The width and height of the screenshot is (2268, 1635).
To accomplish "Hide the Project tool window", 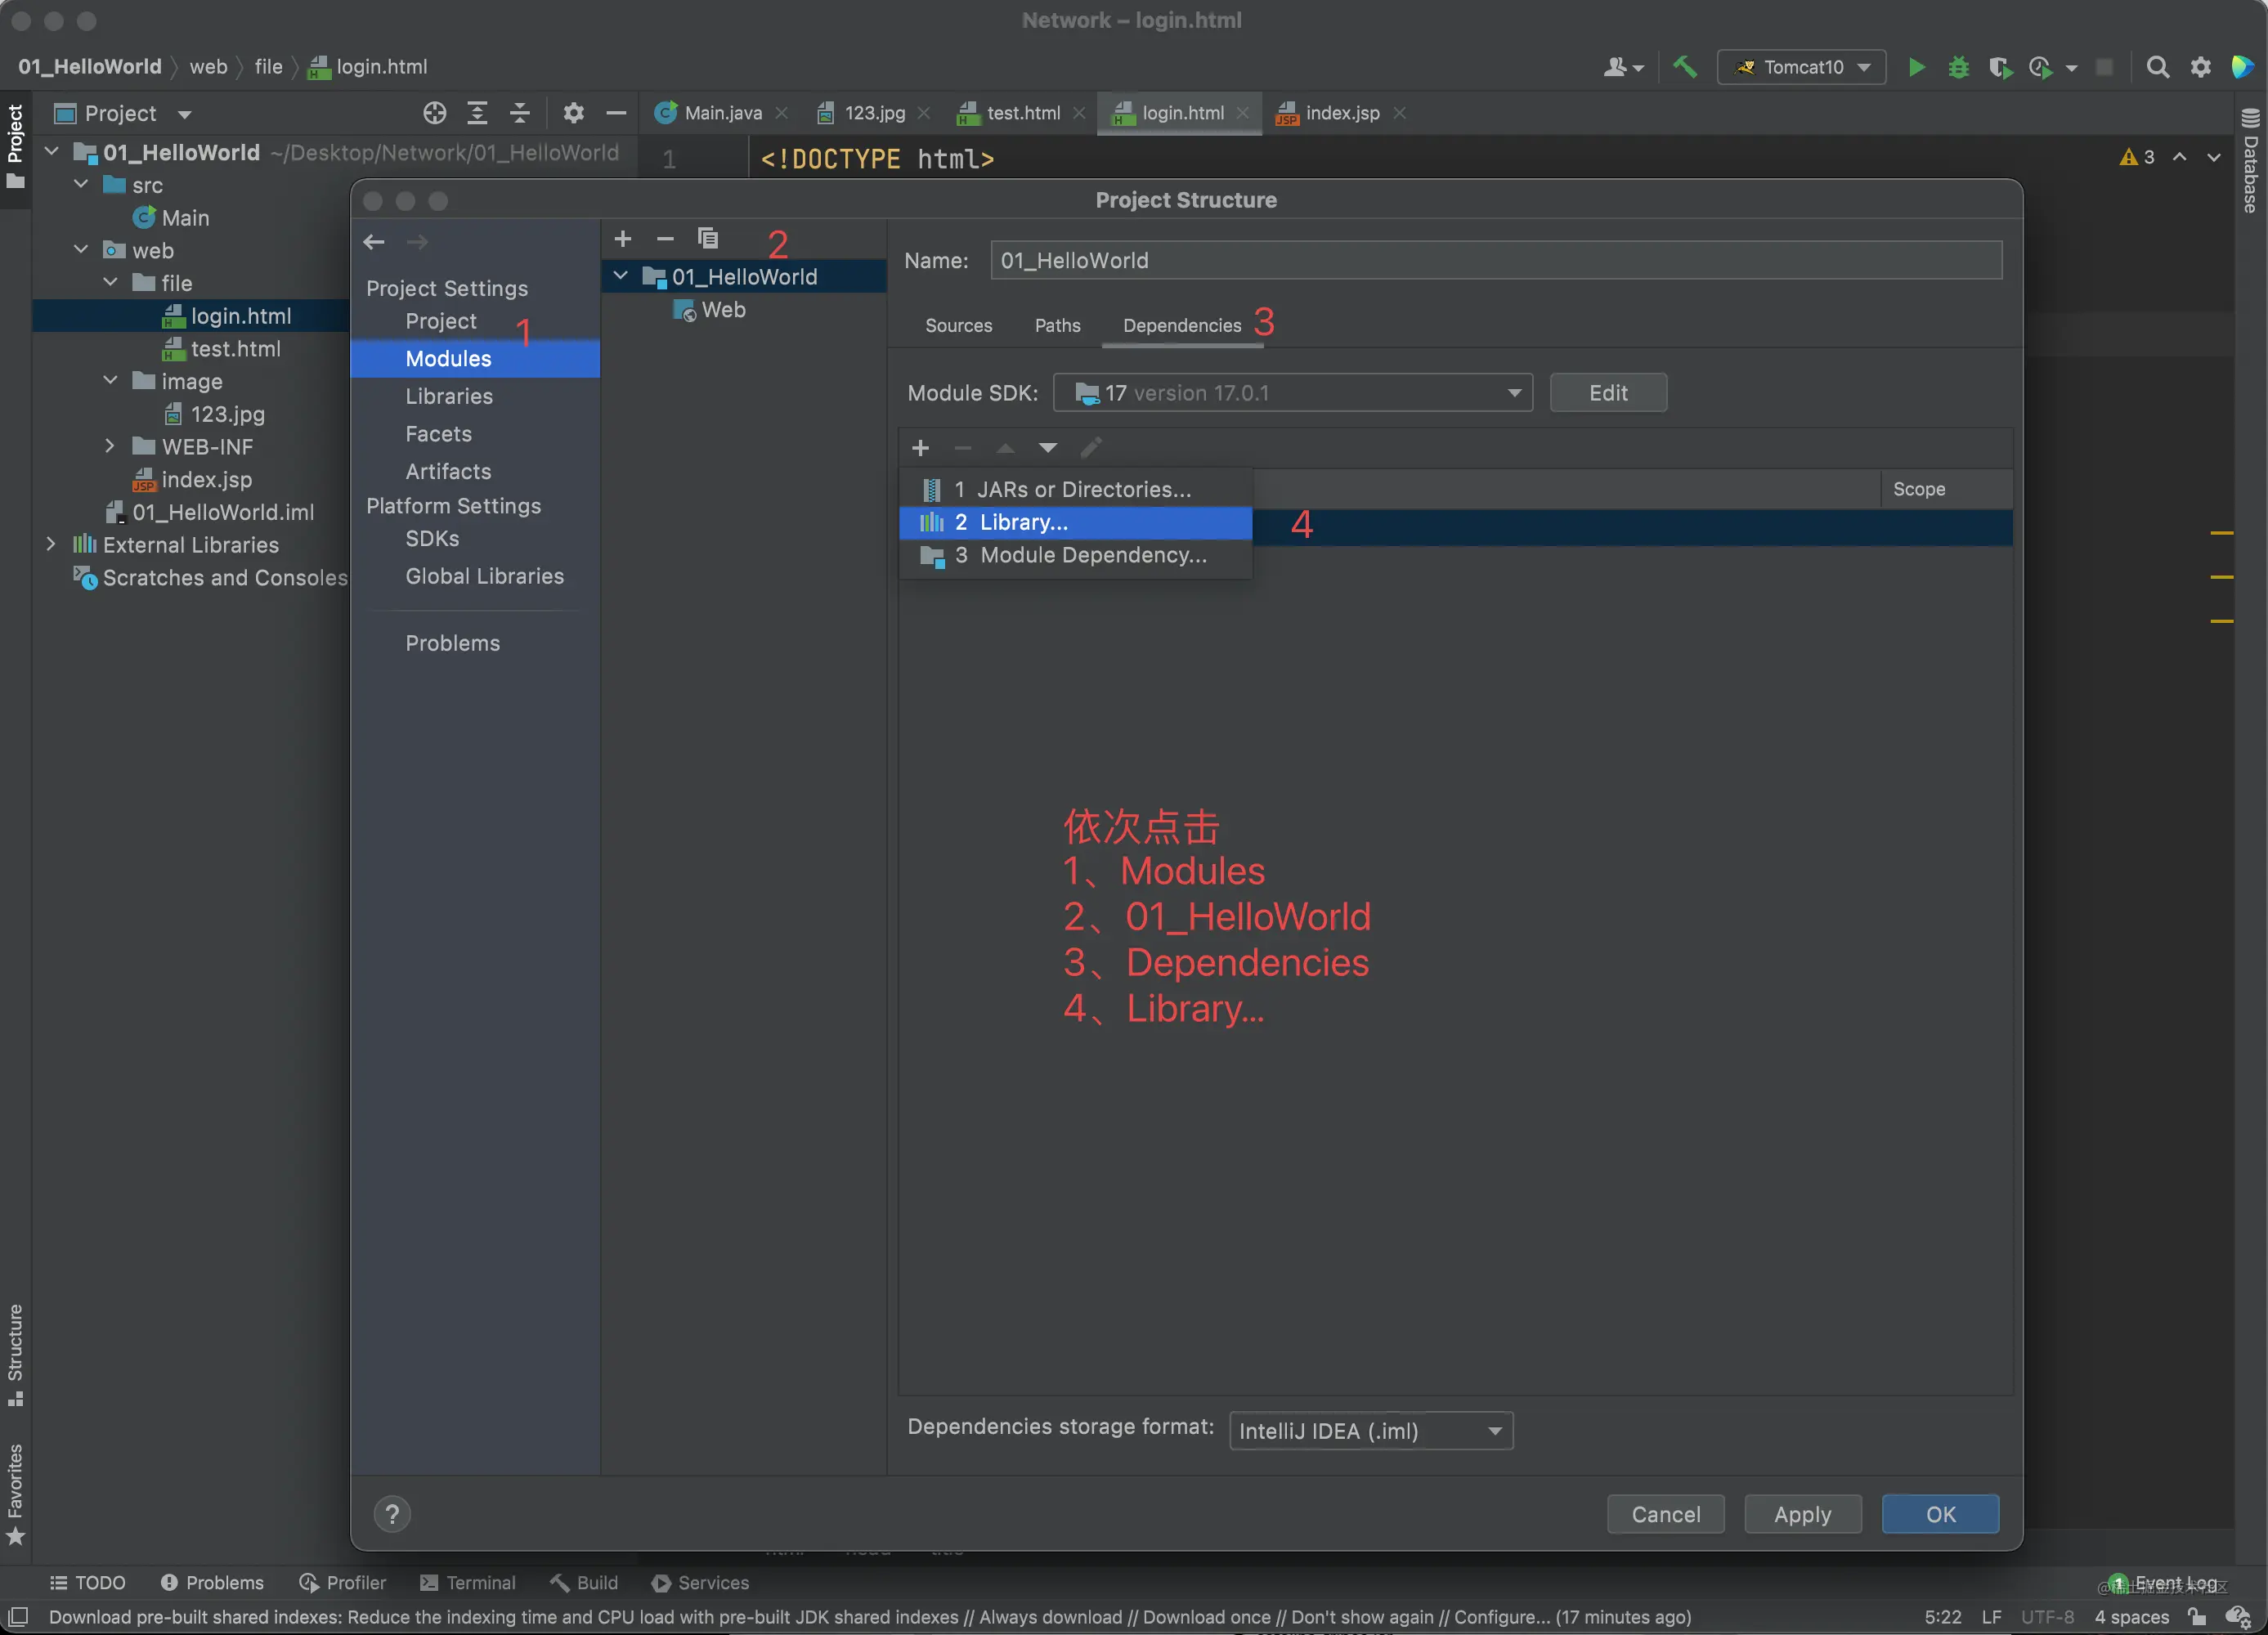I will [616, 113].
